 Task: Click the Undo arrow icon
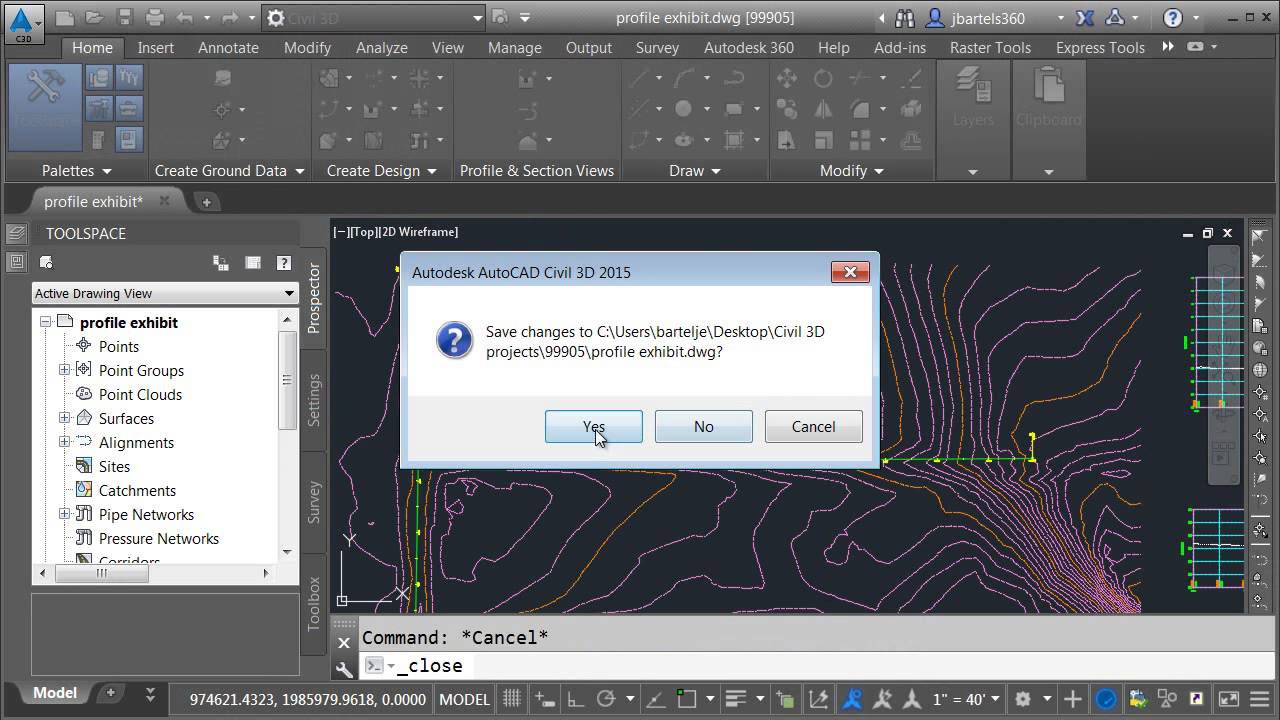184,18
